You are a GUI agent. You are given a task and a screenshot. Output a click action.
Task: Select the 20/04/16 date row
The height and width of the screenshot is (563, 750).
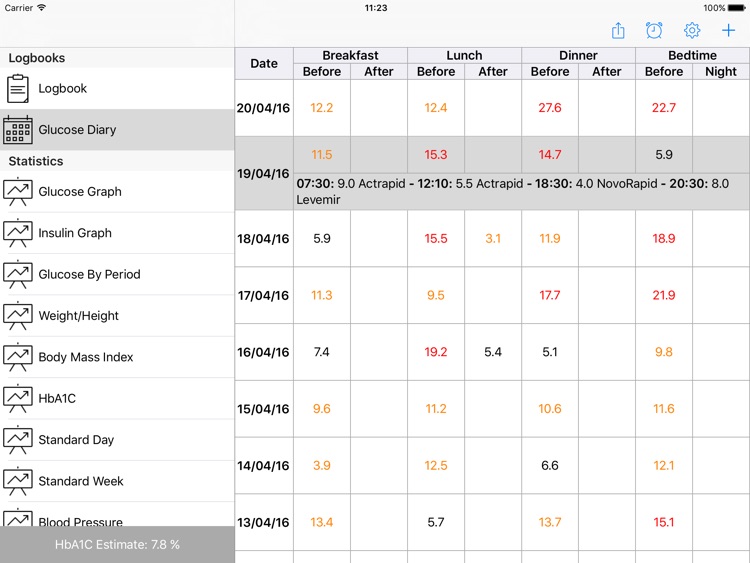[492, 108]
